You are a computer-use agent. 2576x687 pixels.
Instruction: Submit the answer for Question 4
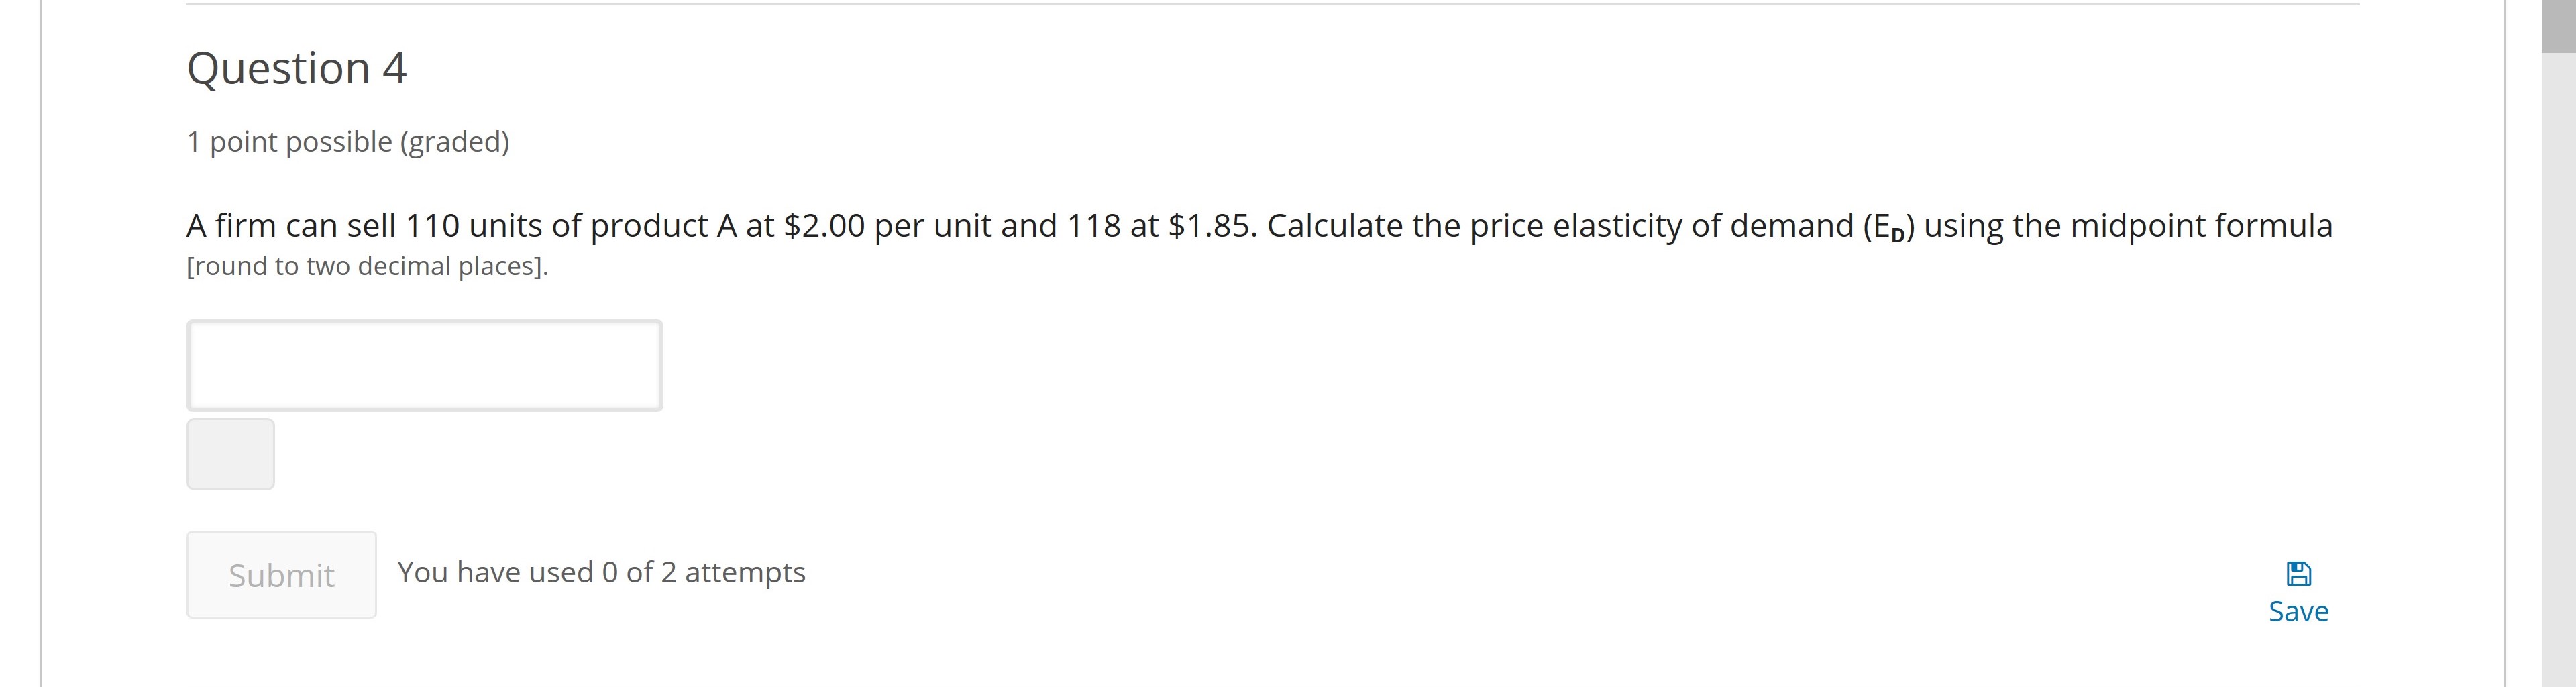(x=281, y=574)
